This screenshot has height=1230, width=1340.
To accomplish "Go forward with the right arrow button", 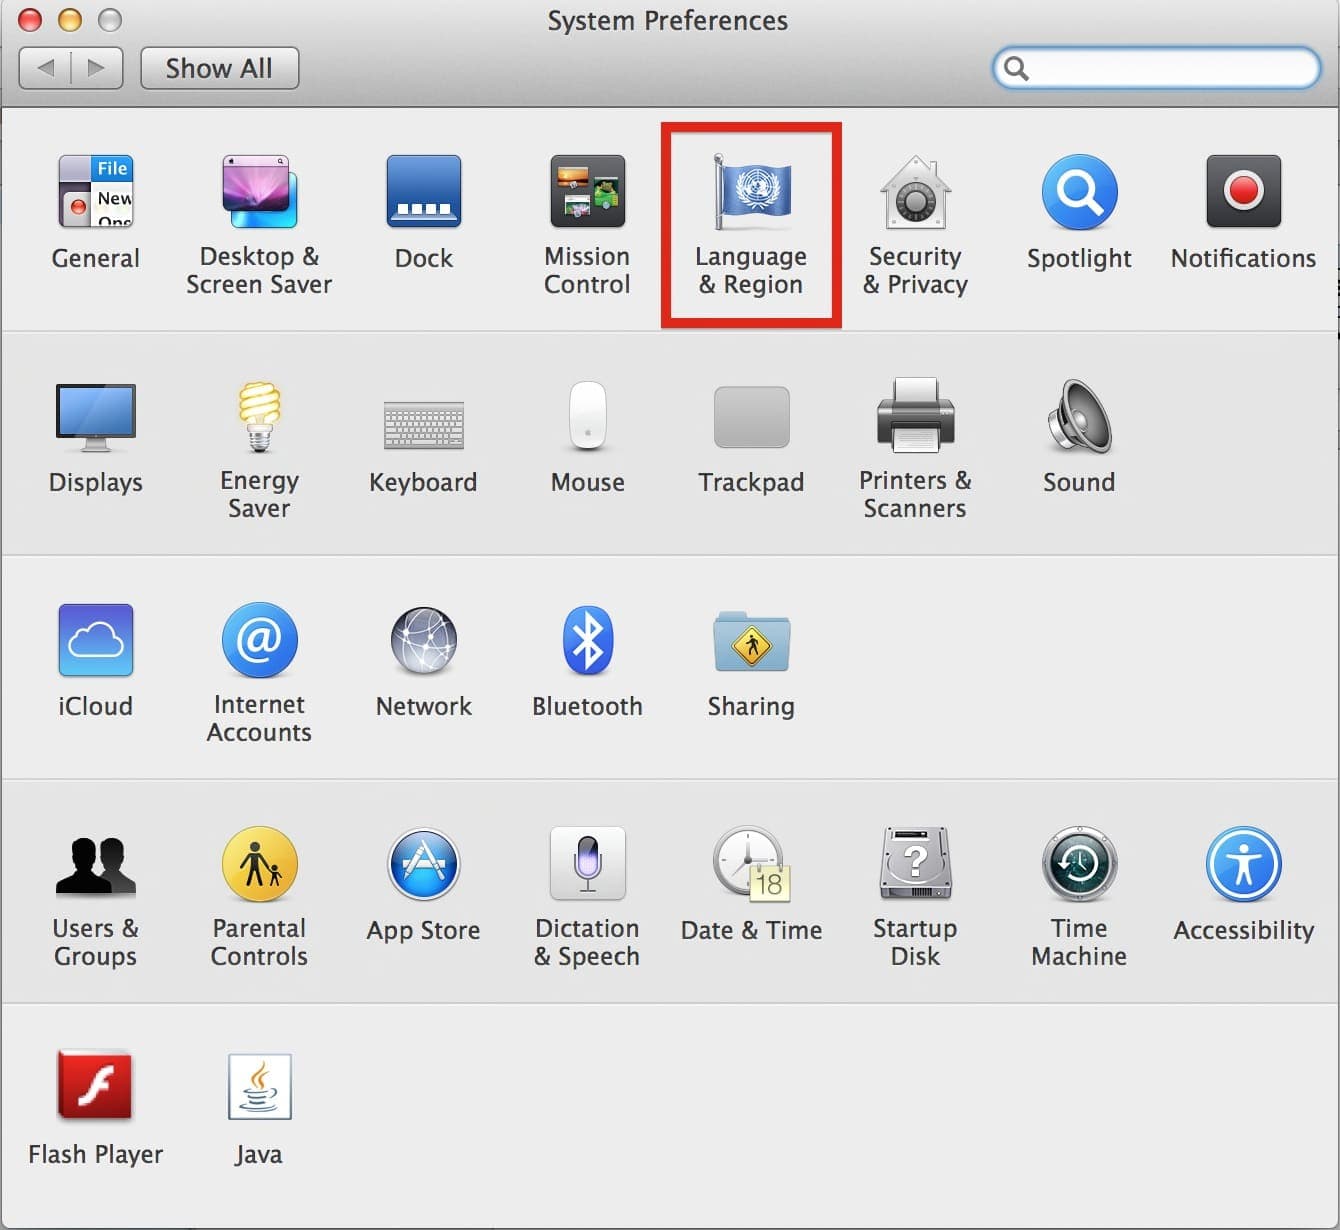I will click(x=97, y=68).
